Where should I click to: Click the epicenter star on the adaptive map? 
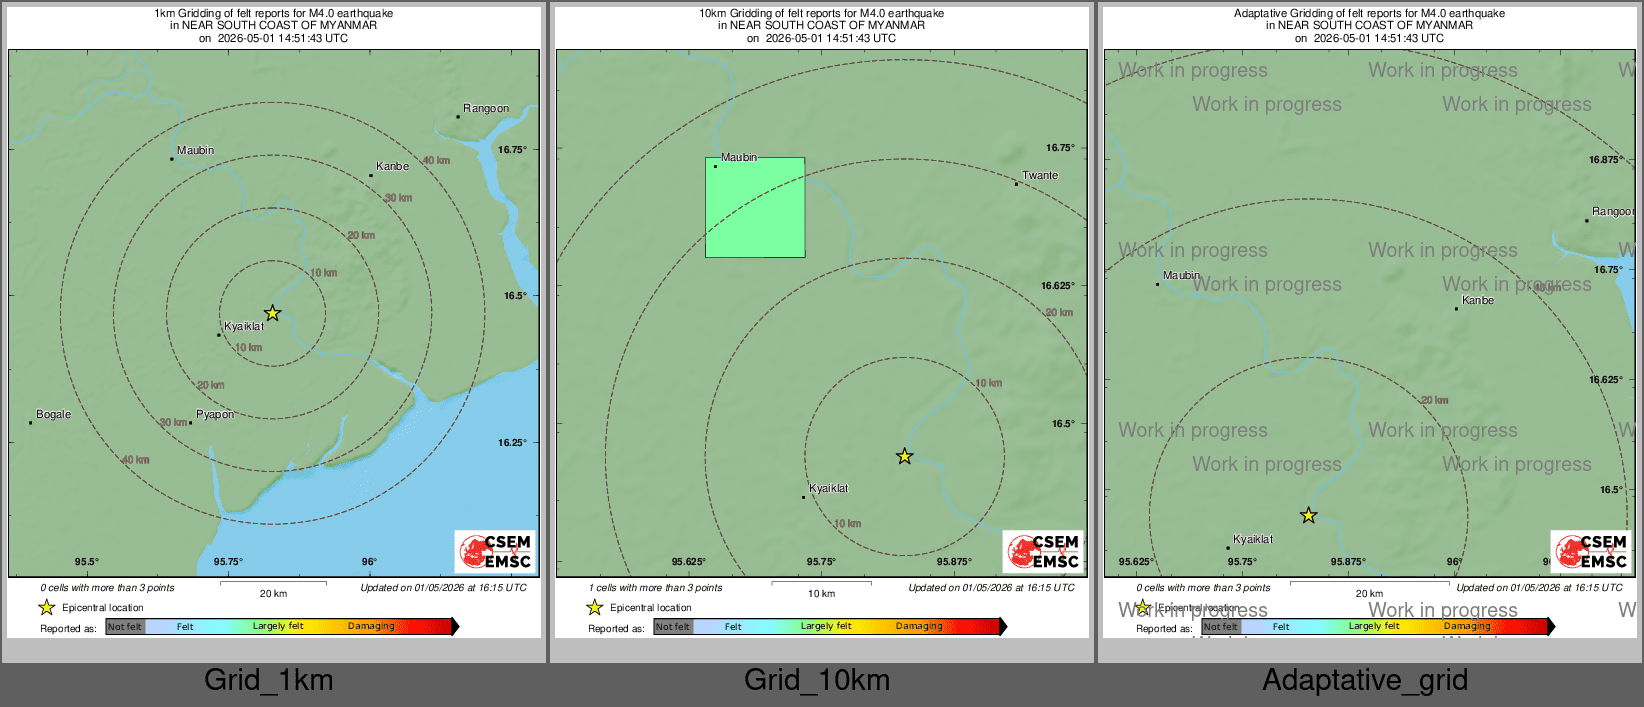pyautogui.click(x=1308, y=516)
